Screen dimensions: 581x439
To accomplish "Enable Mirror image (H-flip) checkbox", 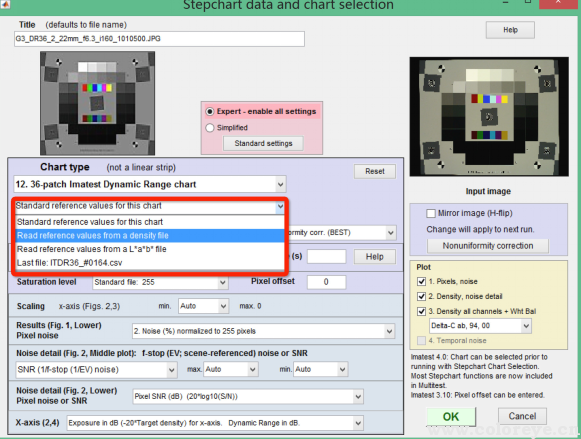I will [x=431, y=213].
